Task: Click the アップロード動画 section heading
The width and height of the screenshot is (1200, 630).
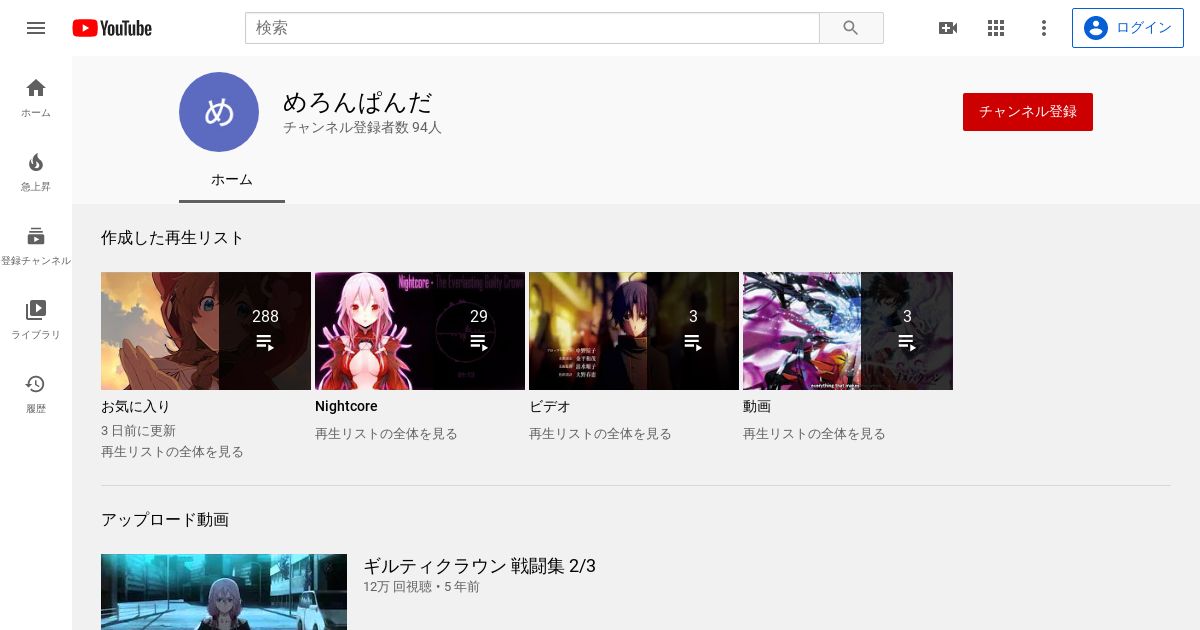Action: coord(165,520)
